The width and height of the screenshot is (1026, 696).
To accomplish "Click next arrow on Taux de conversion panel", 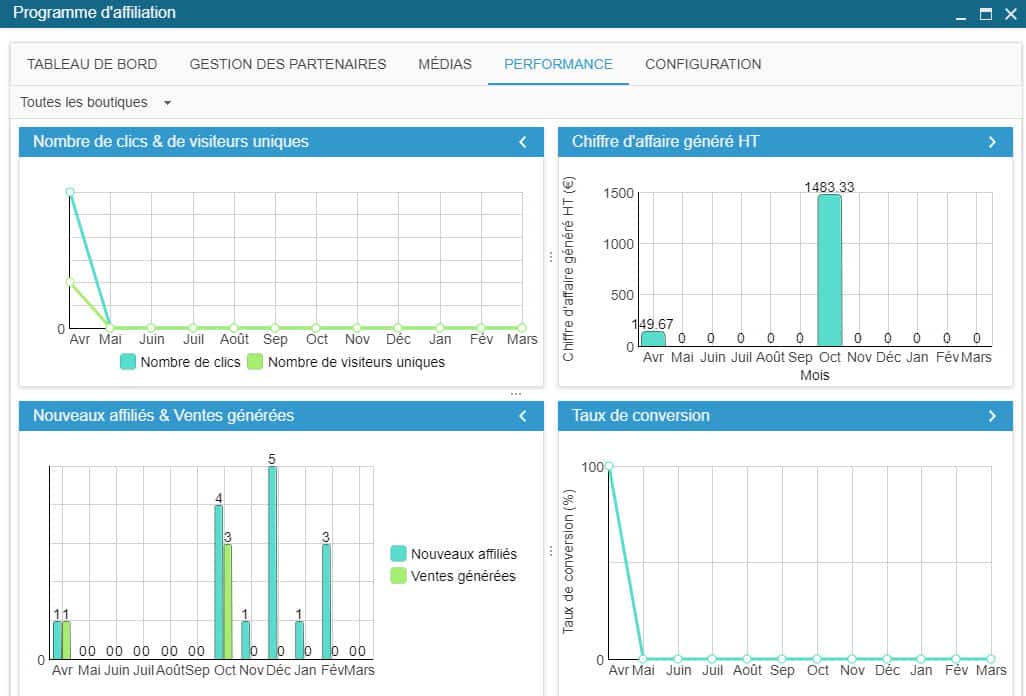I will point(992,416).
